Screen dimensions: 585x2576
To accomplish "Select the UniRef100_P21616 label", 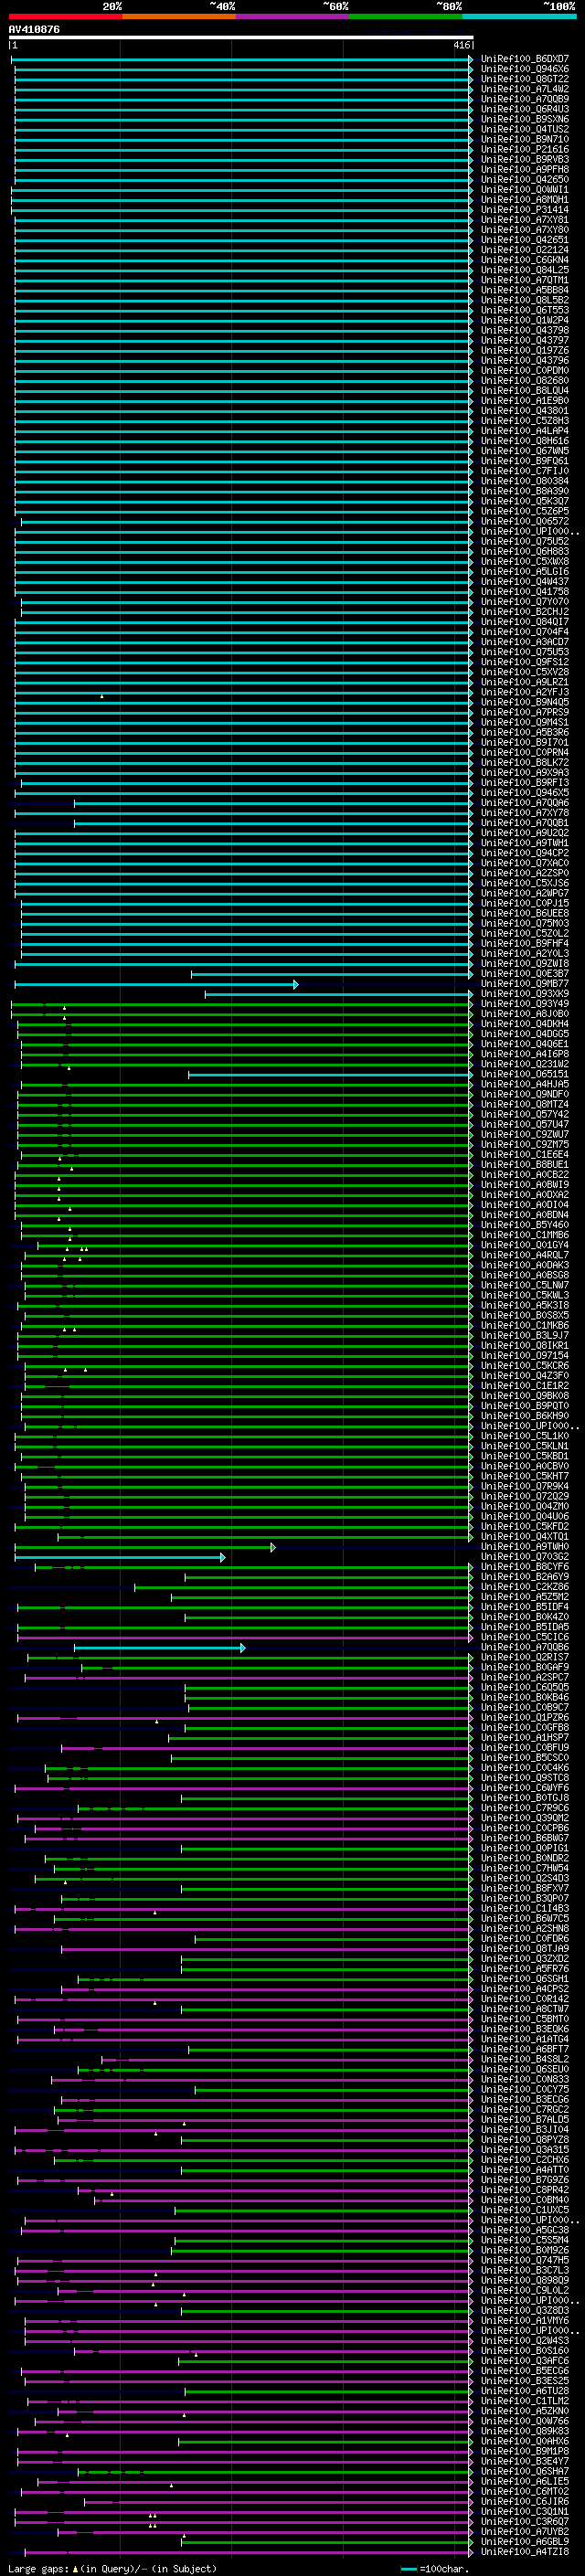I will click(x=525, y=149).
